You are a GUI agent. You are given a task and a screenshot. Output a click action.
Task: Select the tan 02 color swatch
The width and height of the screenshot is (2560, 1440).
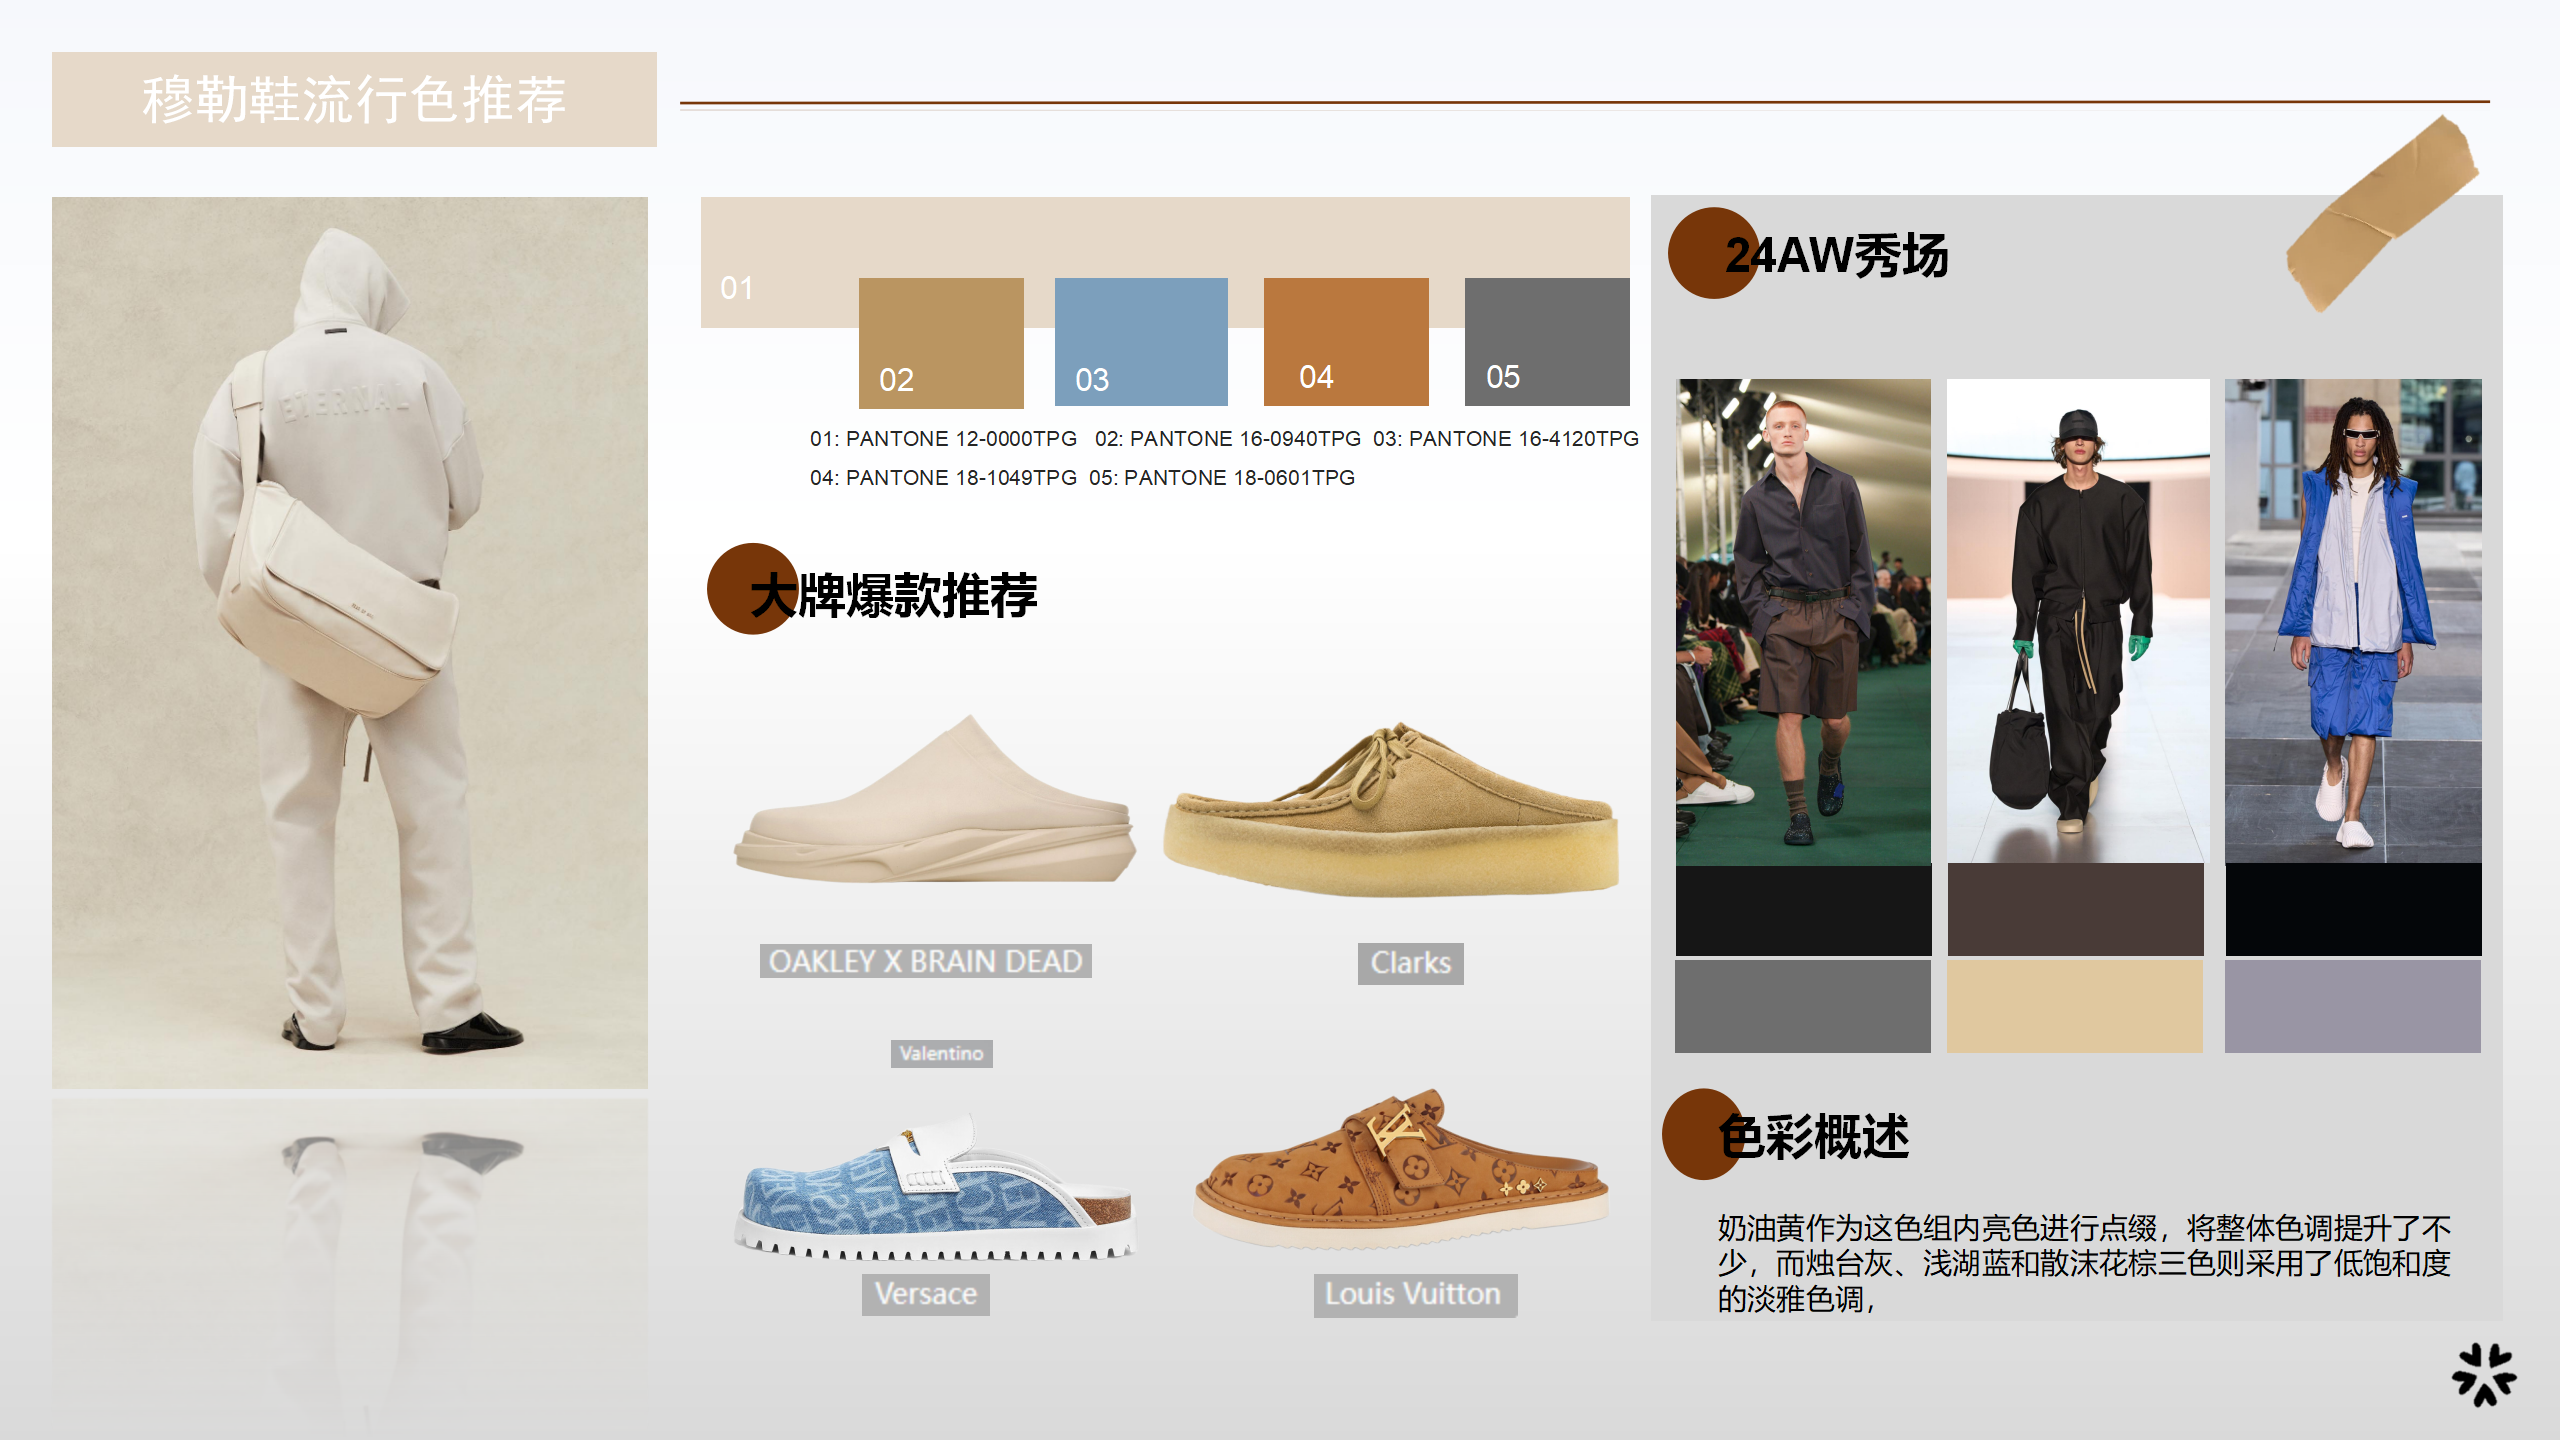[x=941, y=343]
